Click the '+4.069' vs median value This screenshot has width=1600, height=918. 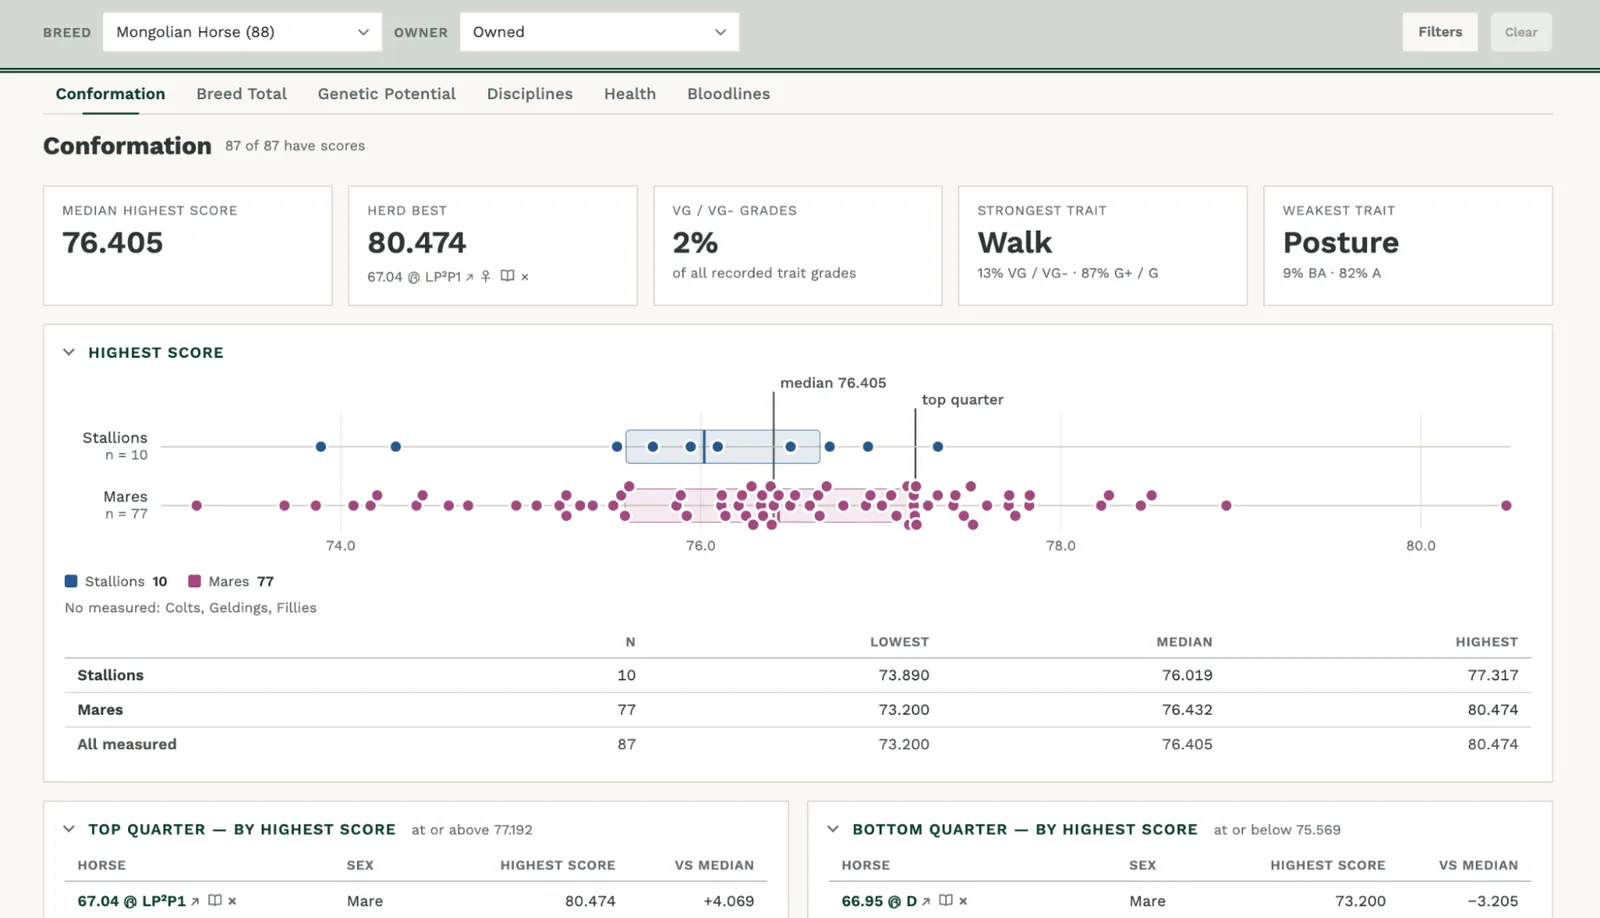tap(729, 901)
